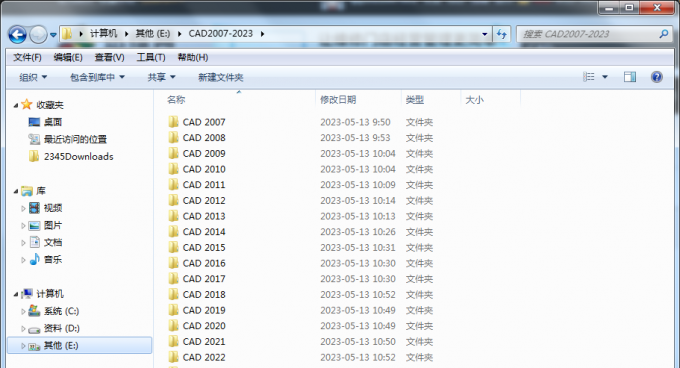Open the 查看(V) menu

pos(109,57)
